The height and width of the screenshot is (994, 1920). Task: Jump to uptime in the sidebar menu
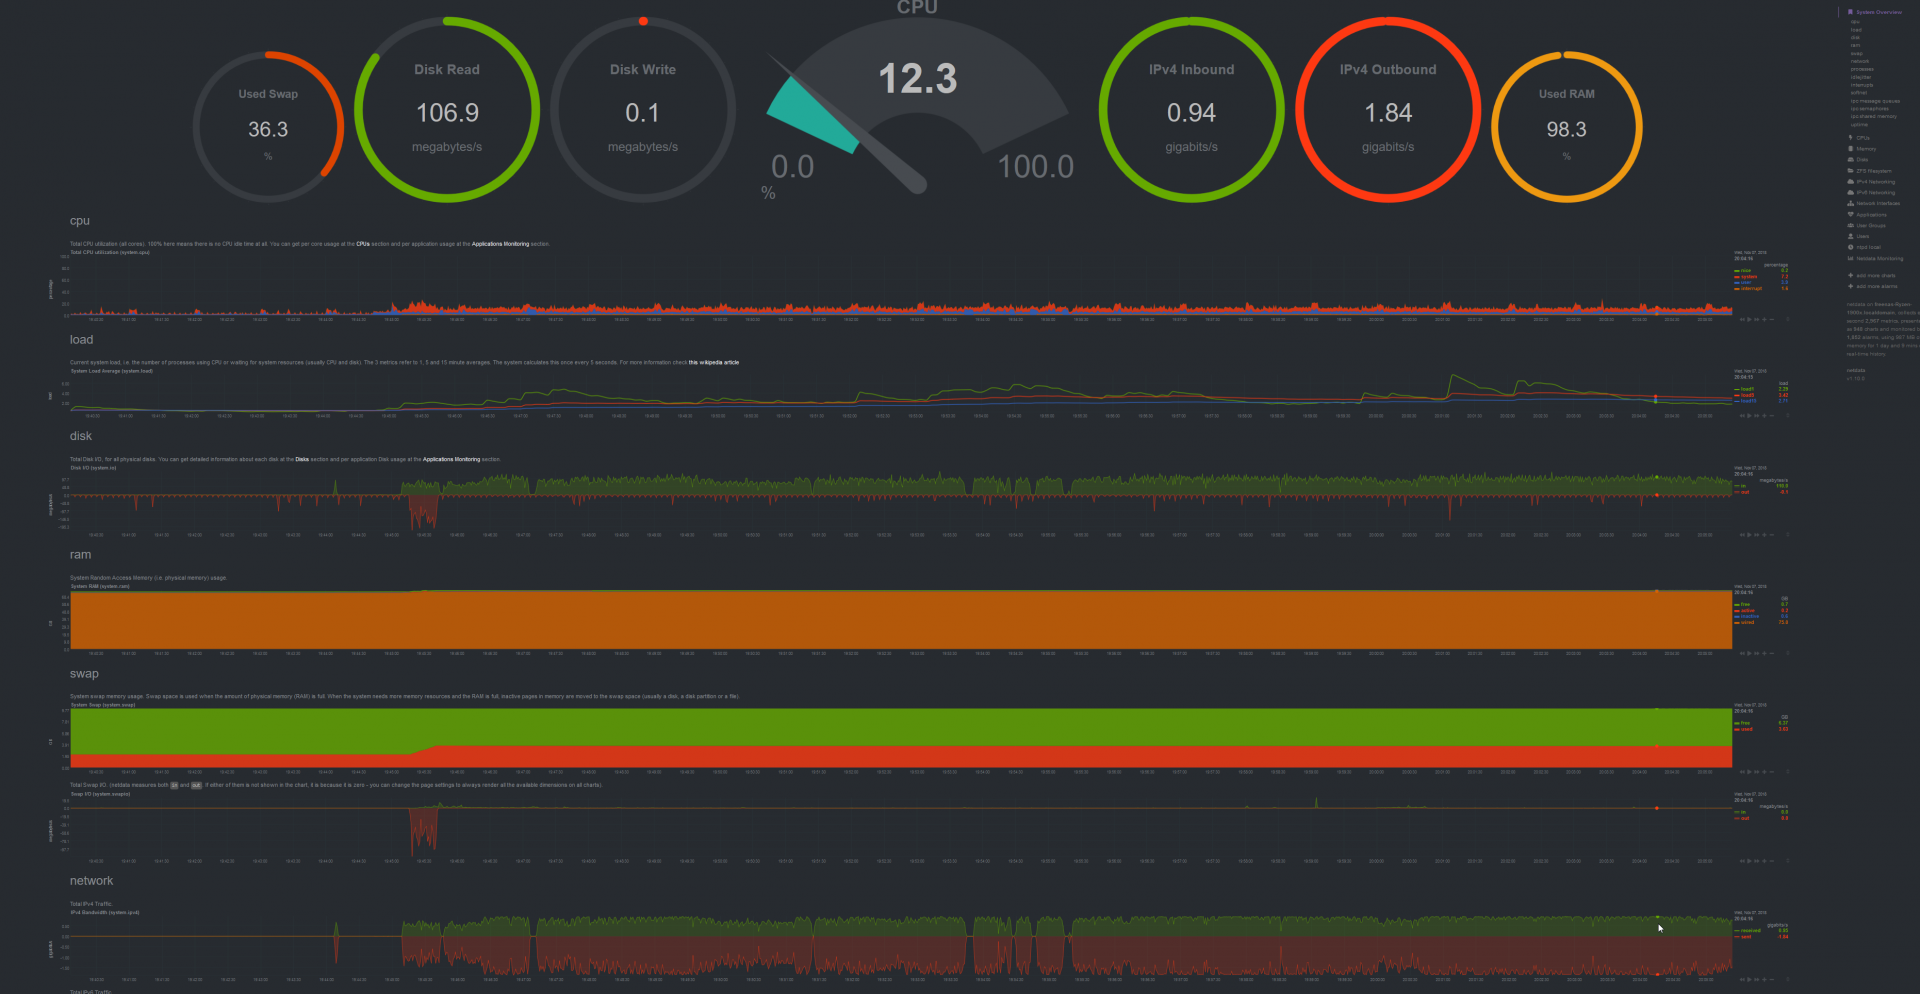pyautogui.click(x=1859, y=124)
